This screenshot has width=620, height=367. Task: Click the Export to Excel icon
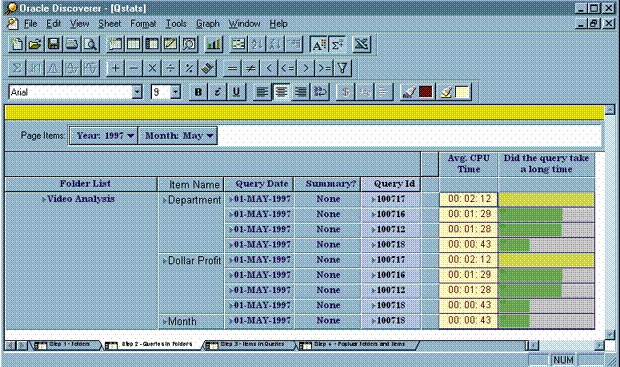click(x=361, y=44)
